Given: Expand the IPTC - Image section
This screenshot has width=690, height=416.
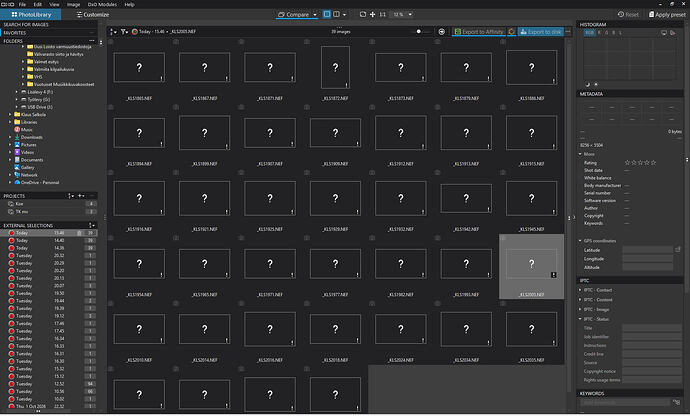Looking at the screenshot, I should [x=580, y=309].
